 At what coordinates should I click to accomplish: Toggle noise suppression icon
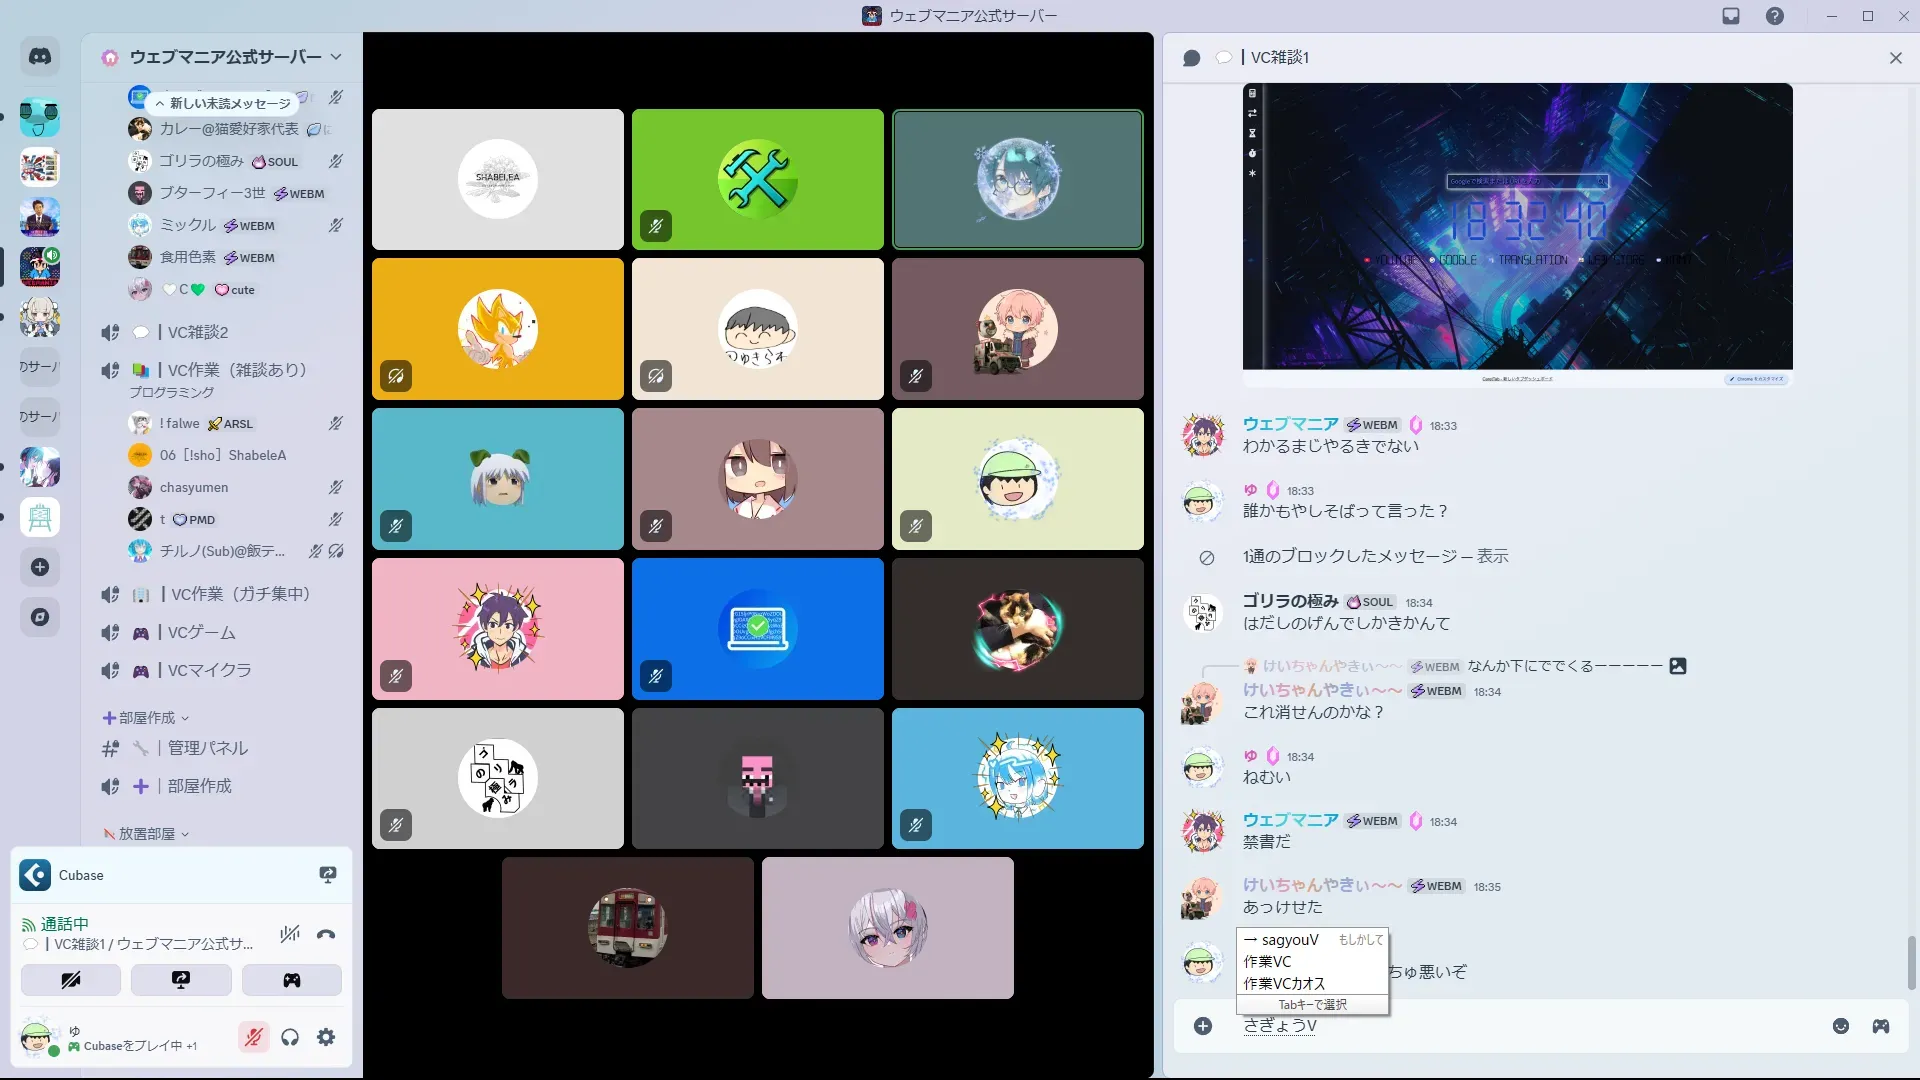290,935
